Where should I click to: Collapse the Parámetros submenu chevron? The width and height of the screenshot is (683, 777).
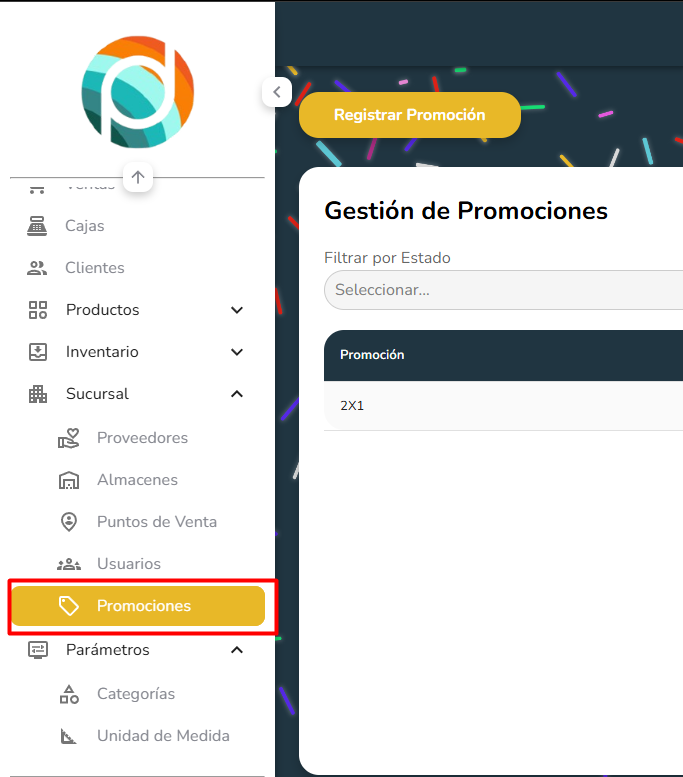pos(237,650)
